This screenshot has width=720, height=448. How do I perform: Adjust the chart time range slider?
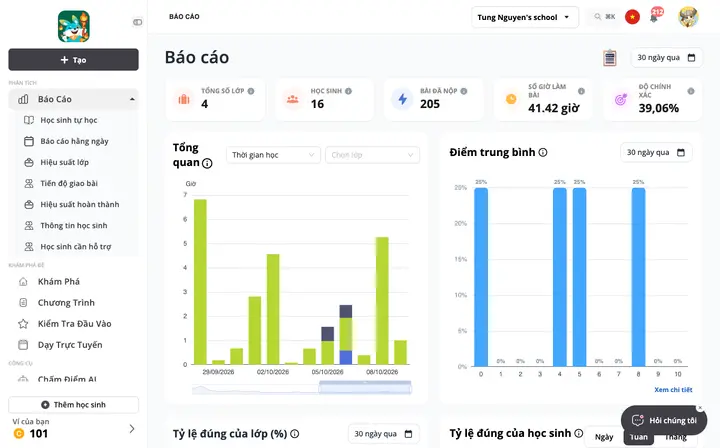[x=365, y=388]
